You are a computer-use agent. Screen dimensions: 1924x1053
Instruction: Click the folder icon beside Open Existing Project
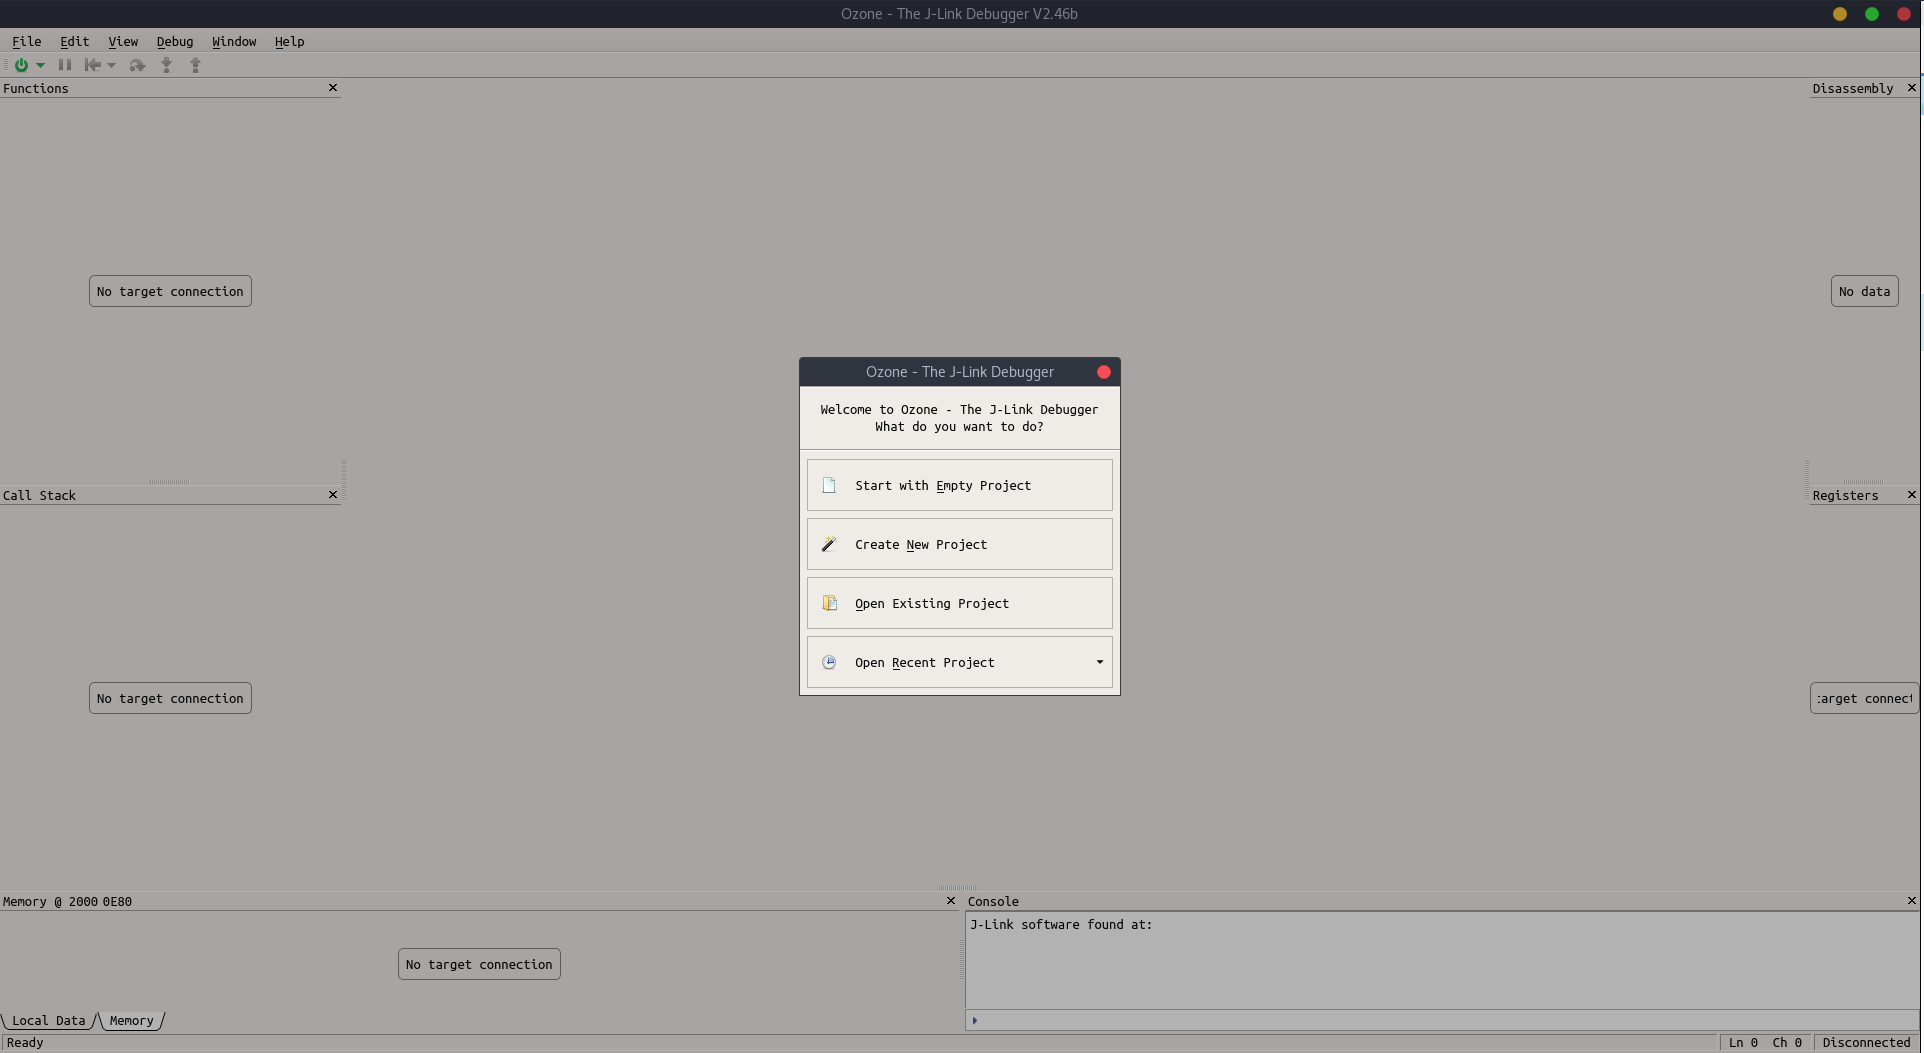[x=829, y=603]
